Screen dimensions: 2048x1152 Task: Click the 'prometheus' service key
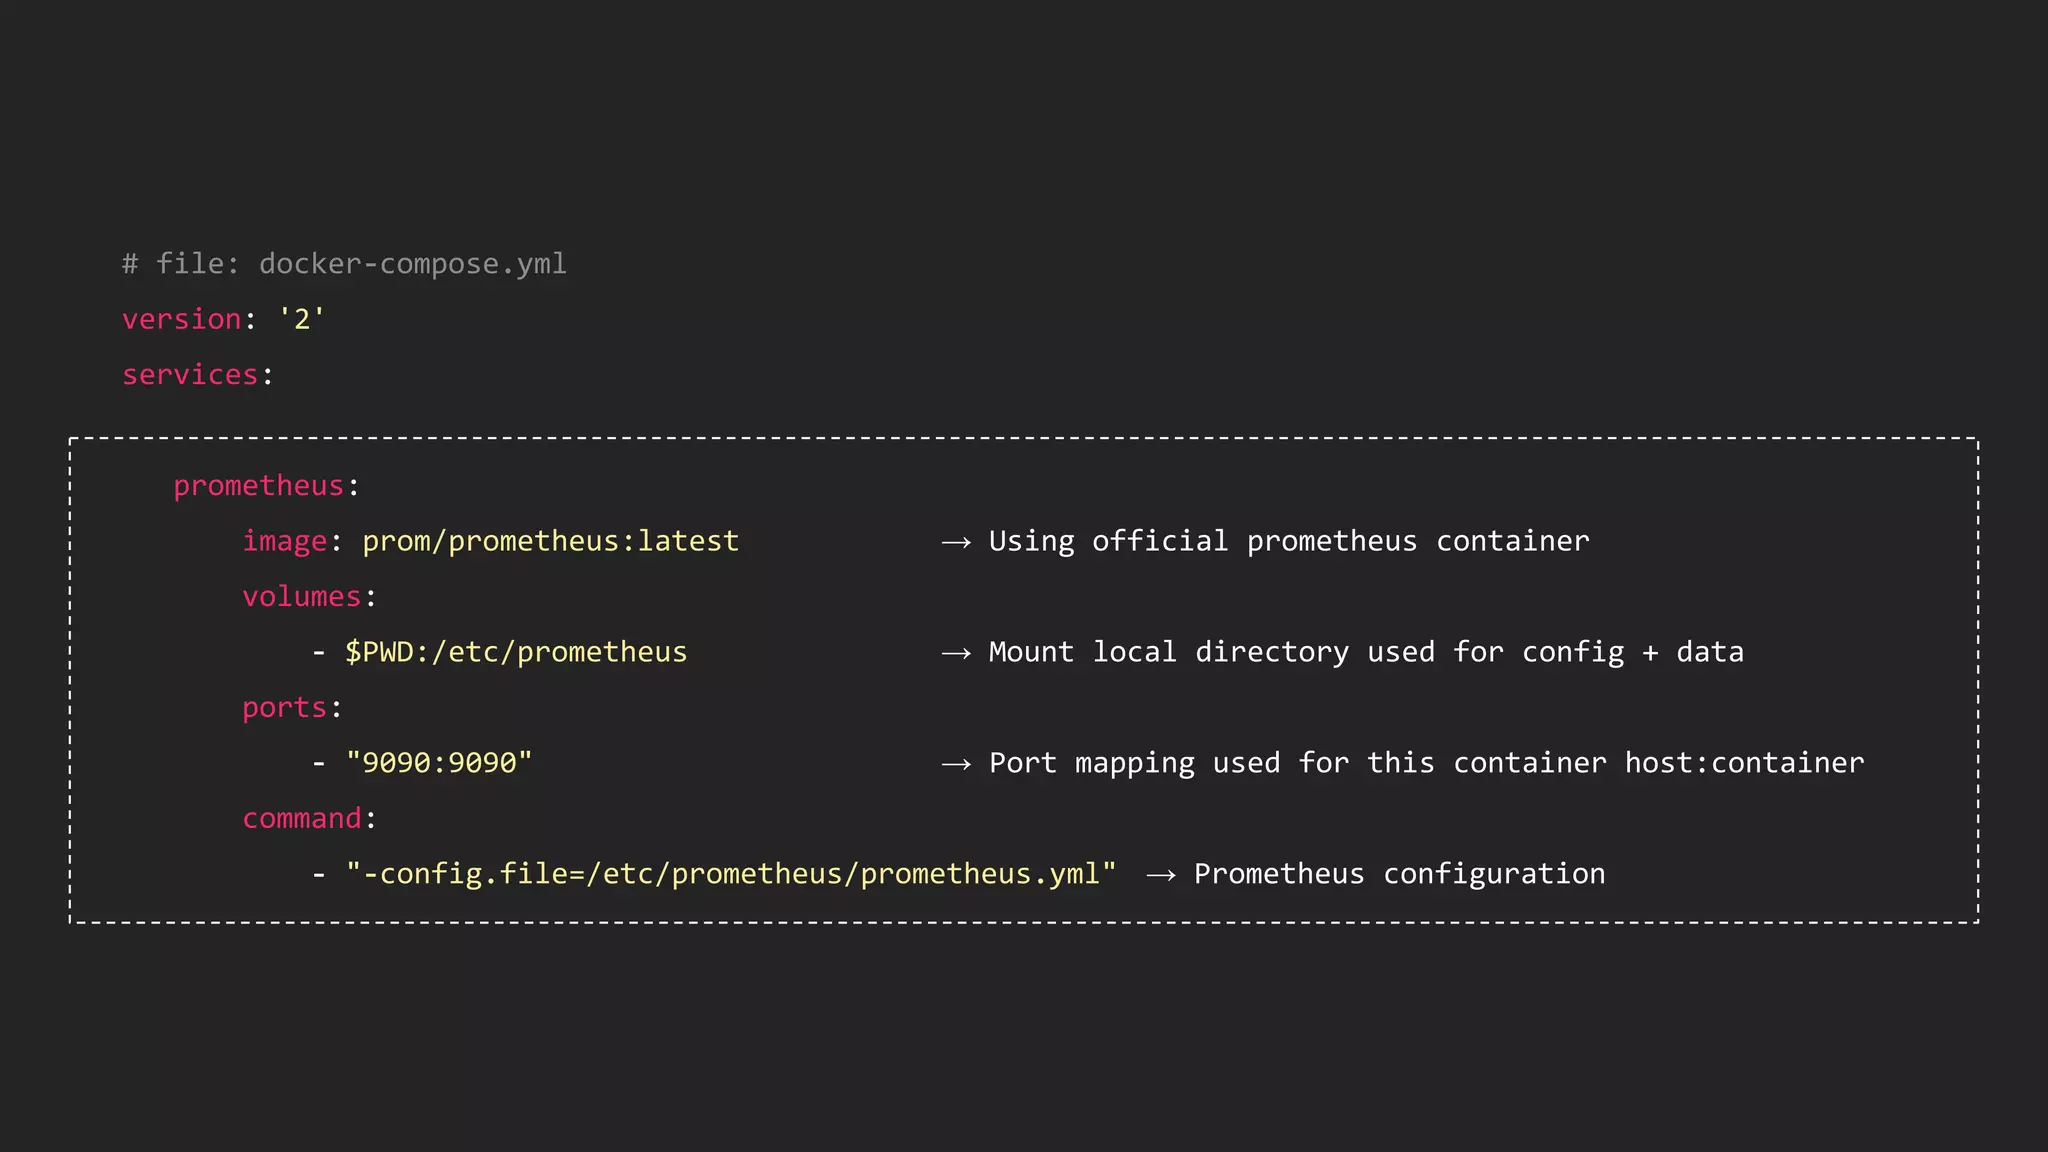tap(259, 486)
